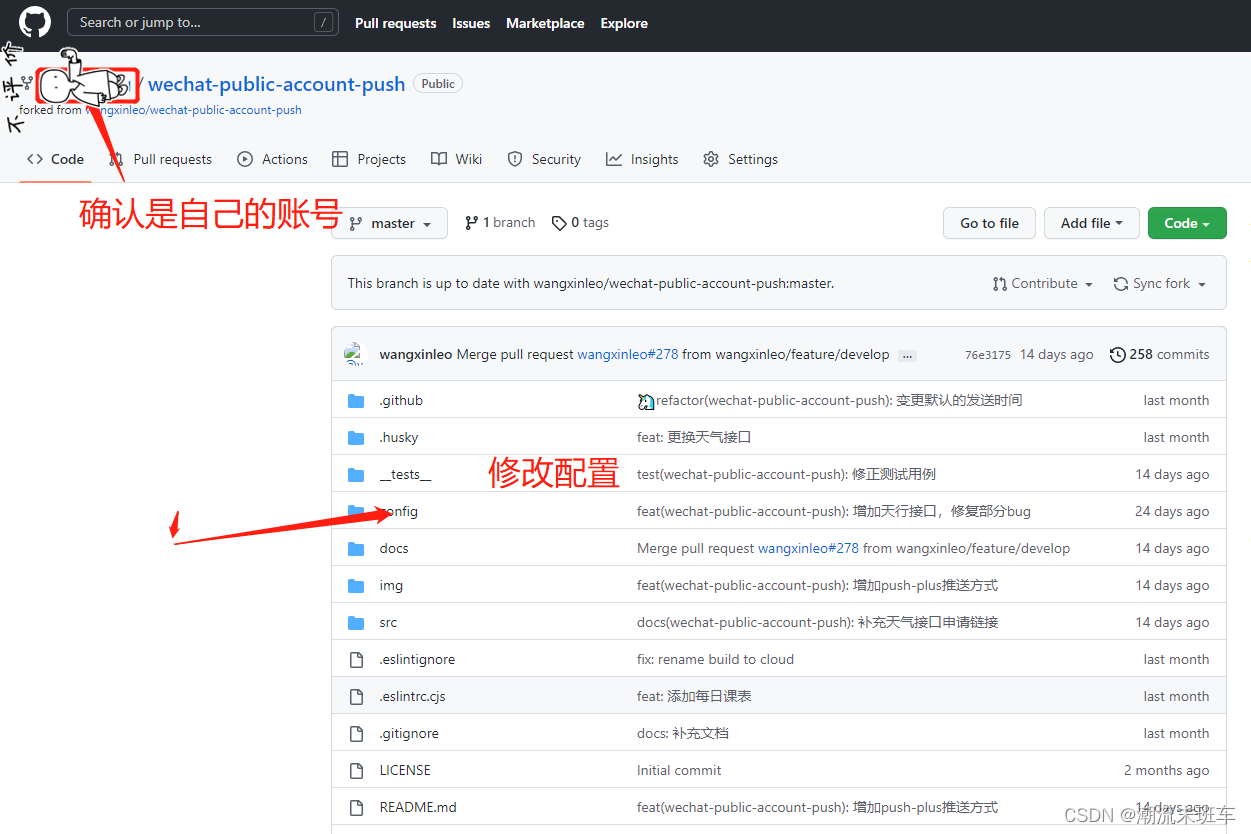The width and height of the screenshot is (1251, 834).
Task: Open the config folder icon
Action: (356, 511)
